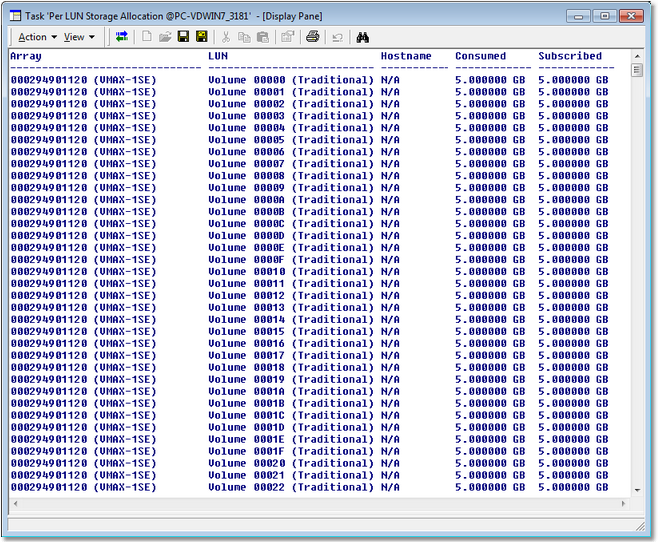Click the Save floppy disk icon
Image resolution: width=658 pixels, height=544 pixels.
click(183, 37)
